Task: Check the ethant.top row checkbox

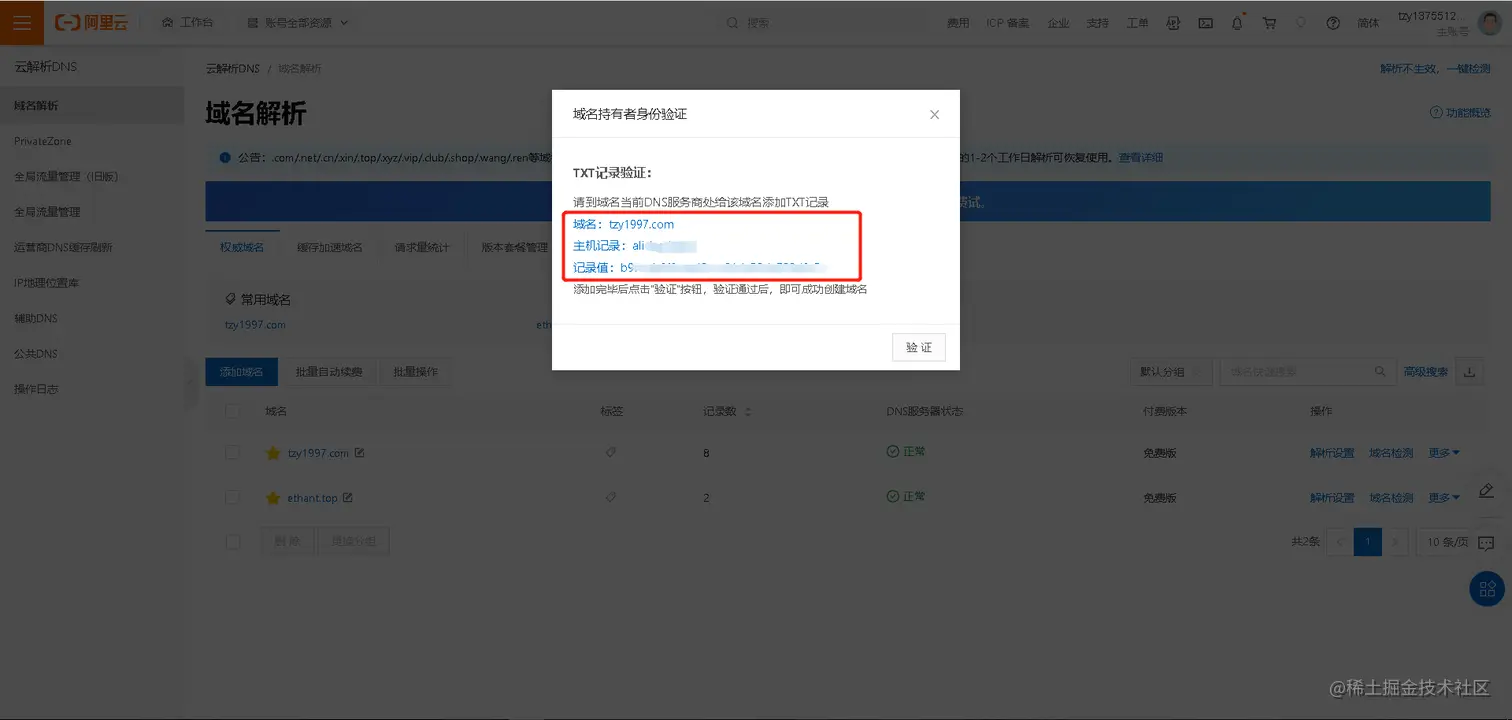Action: pos(233,497)
